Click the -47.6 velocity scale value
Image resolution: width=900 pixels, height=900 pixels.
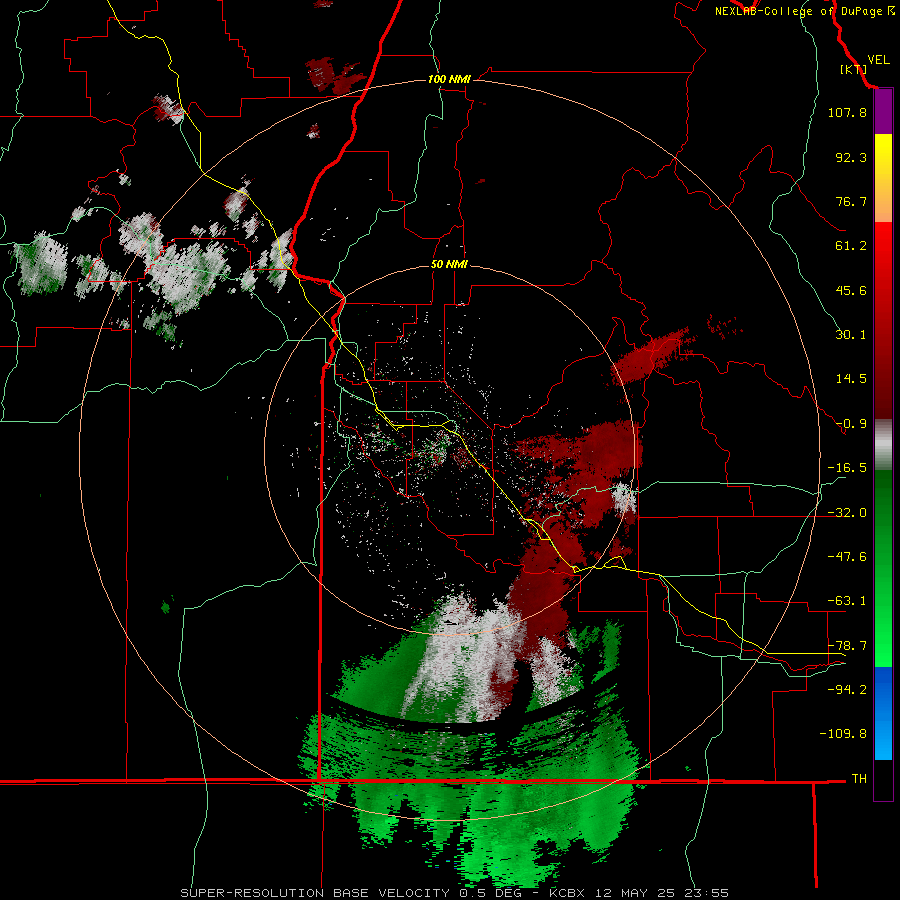click(847, 557)
